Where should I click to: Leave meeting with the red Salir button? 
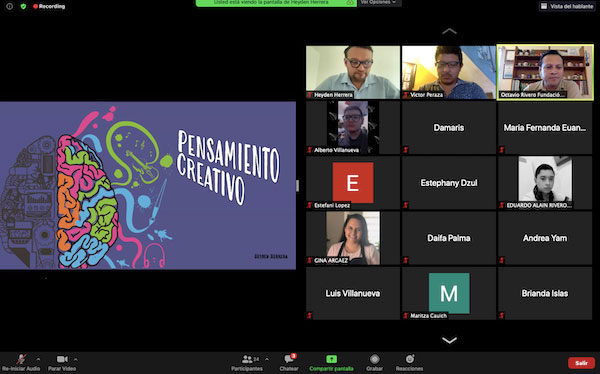tap(581, 363)
